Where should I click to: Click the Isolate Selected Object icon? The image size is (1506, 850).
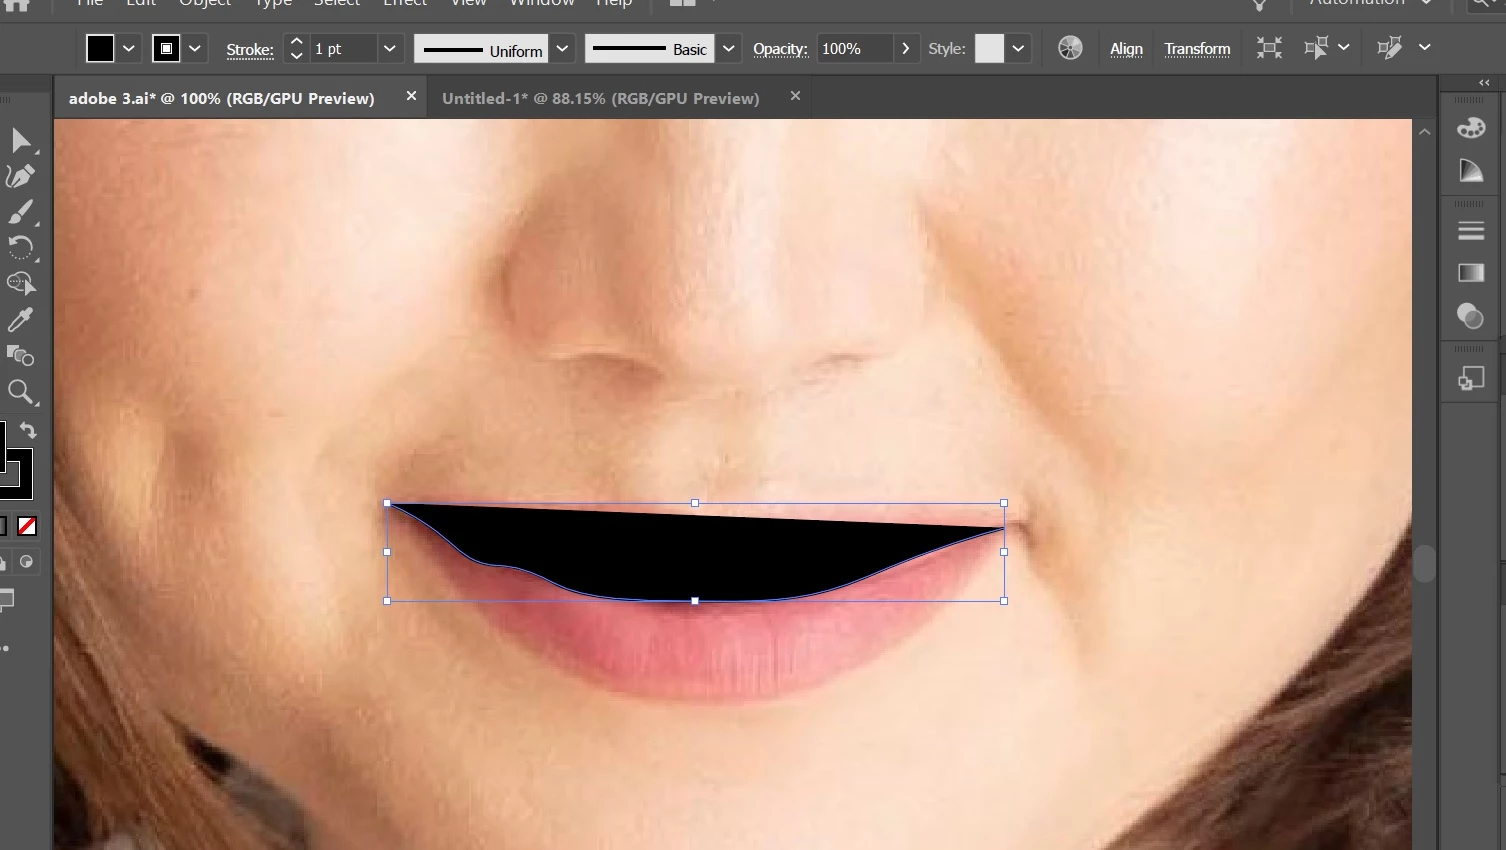[1269, 48]
